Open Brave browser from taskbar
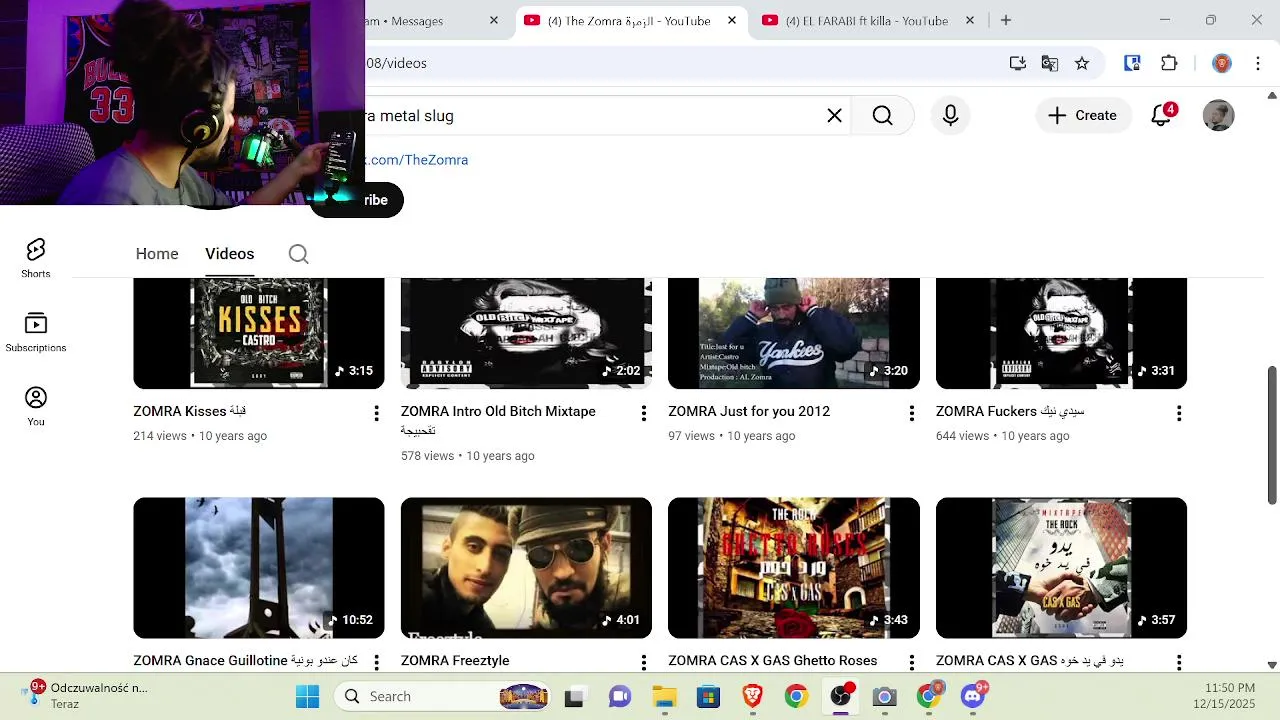This screenshot has height=720, width=1280. pyautogui.click(x=752, y=696)
